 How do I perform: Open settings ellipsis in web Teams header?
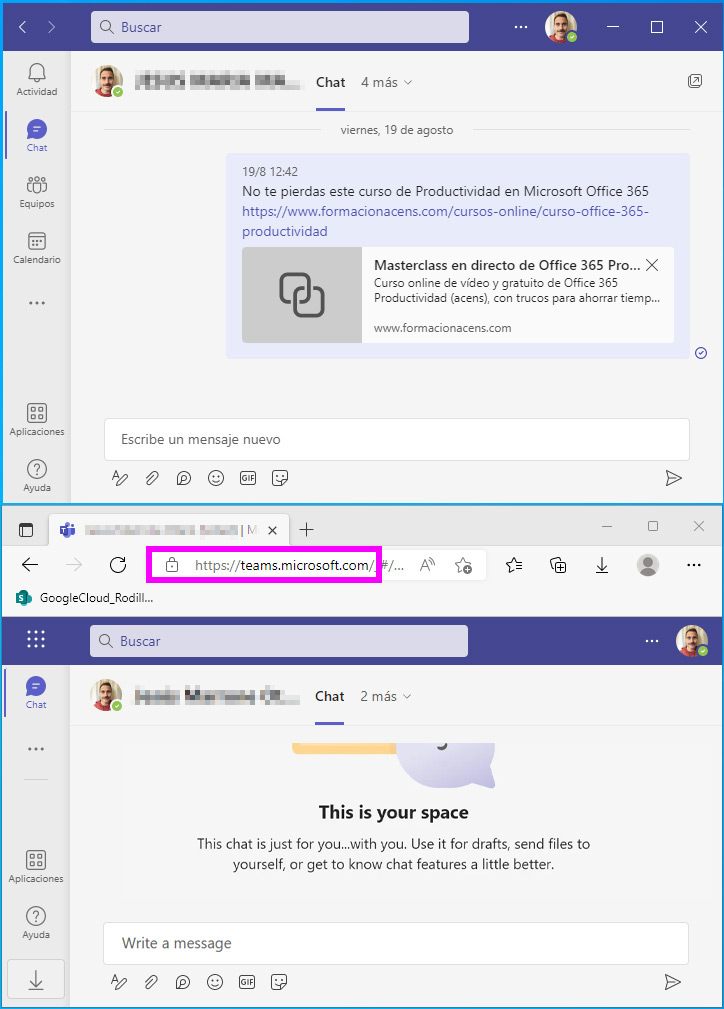652,641
